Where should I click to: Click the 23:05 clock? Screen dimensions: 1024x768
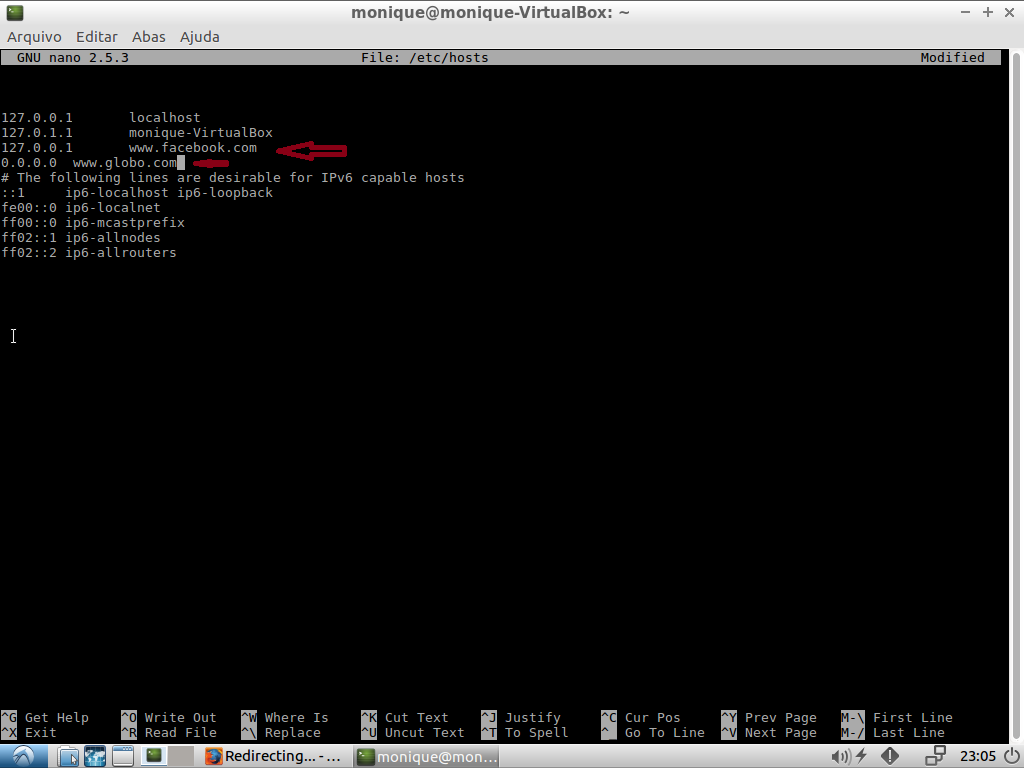978,756
